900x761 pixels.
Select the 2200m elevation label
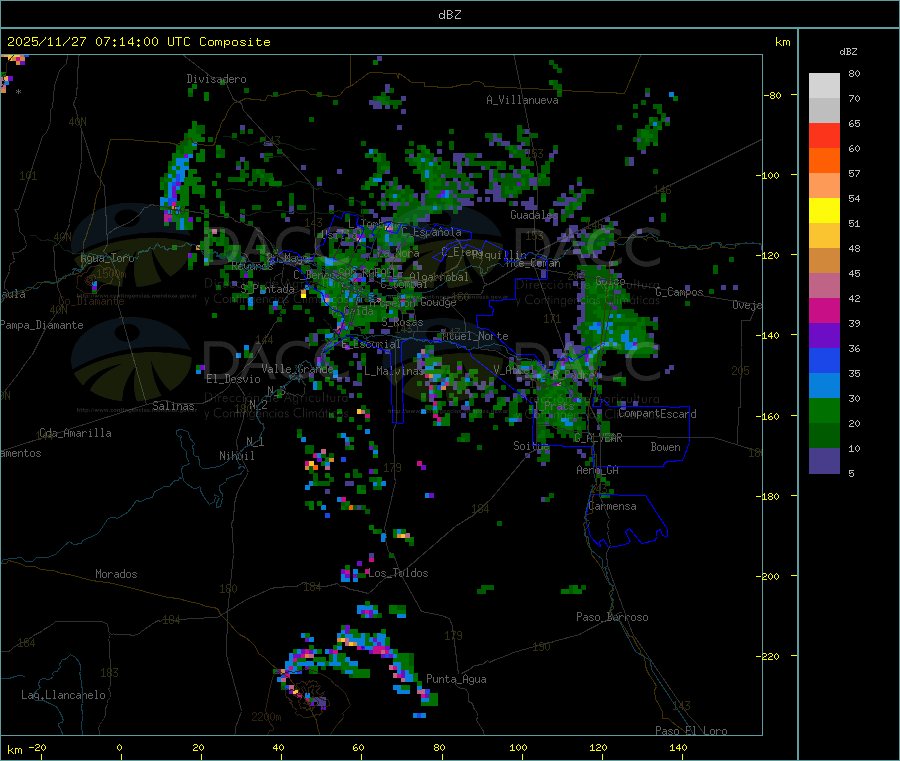pyautogui.click(x=266, y=717)
